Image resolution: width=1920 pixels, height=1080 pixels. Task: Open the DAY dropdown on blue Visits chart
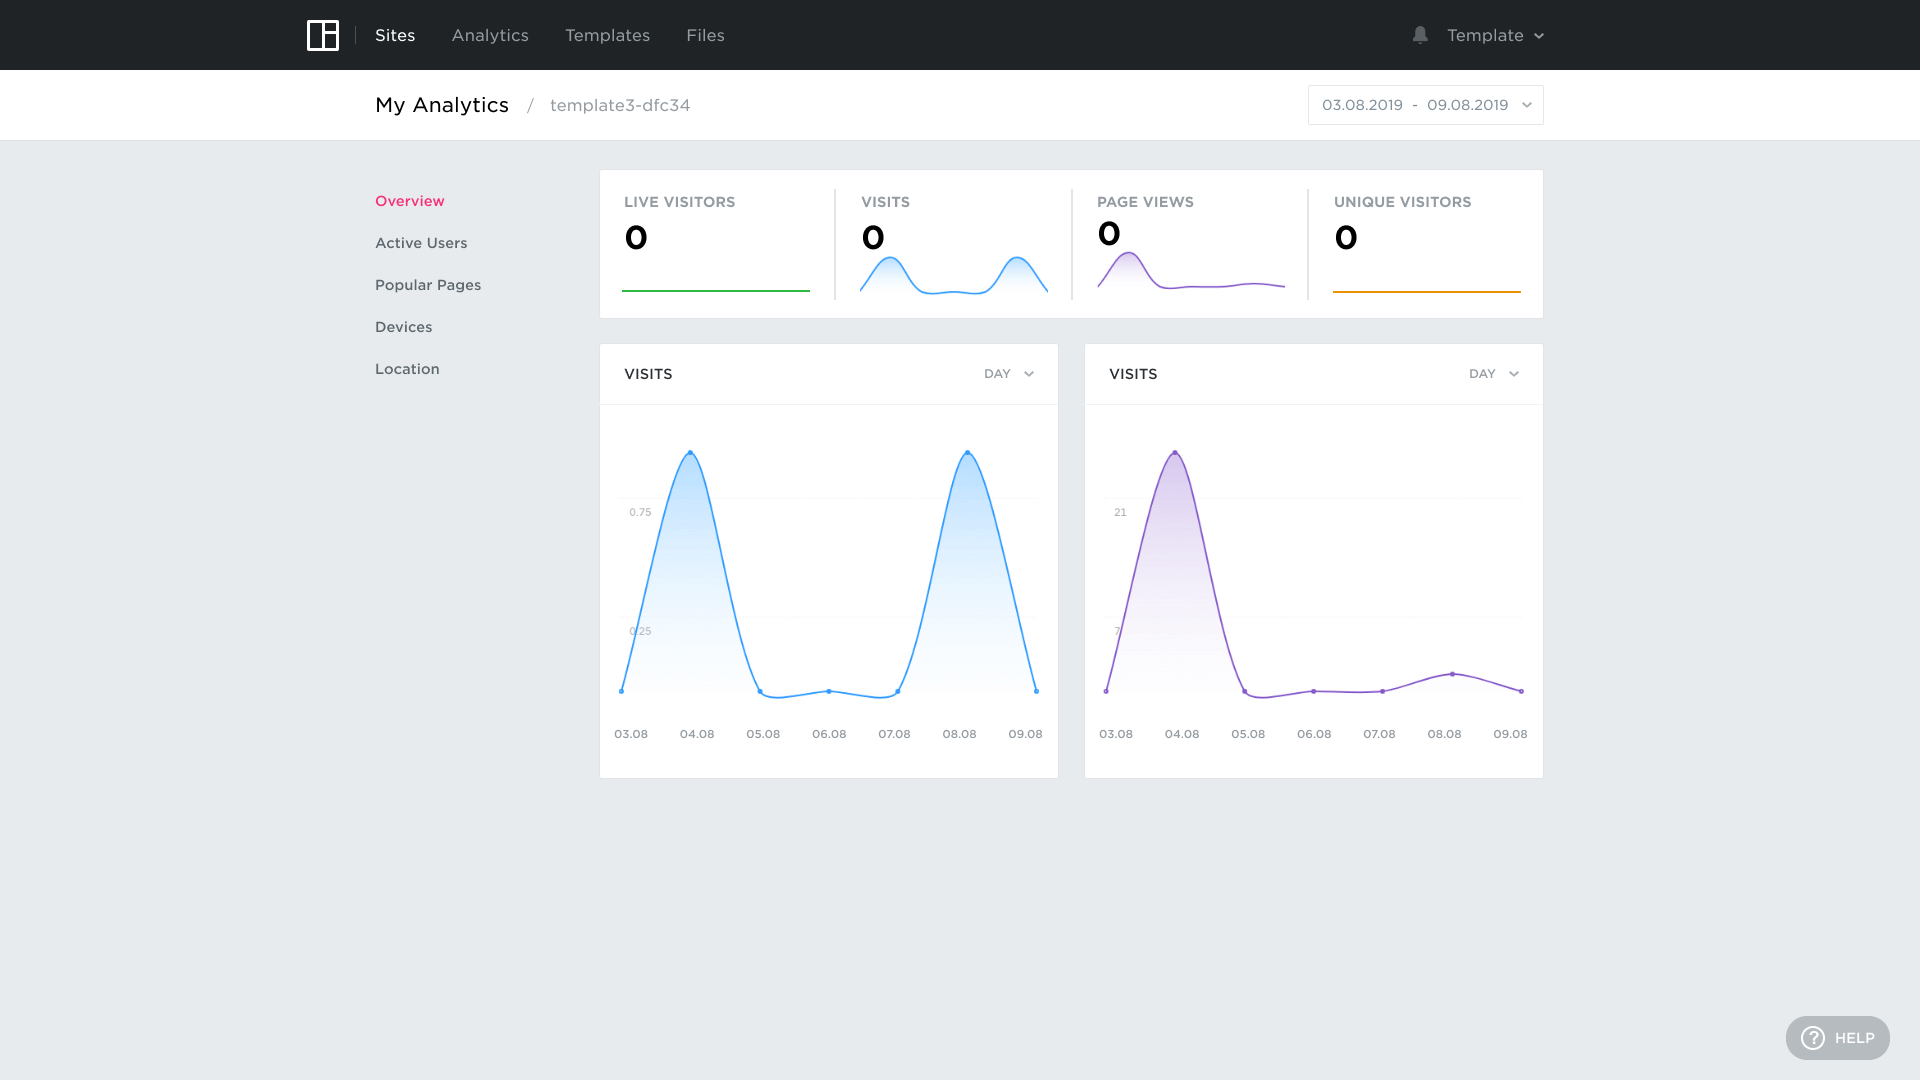pos(1008,374)
